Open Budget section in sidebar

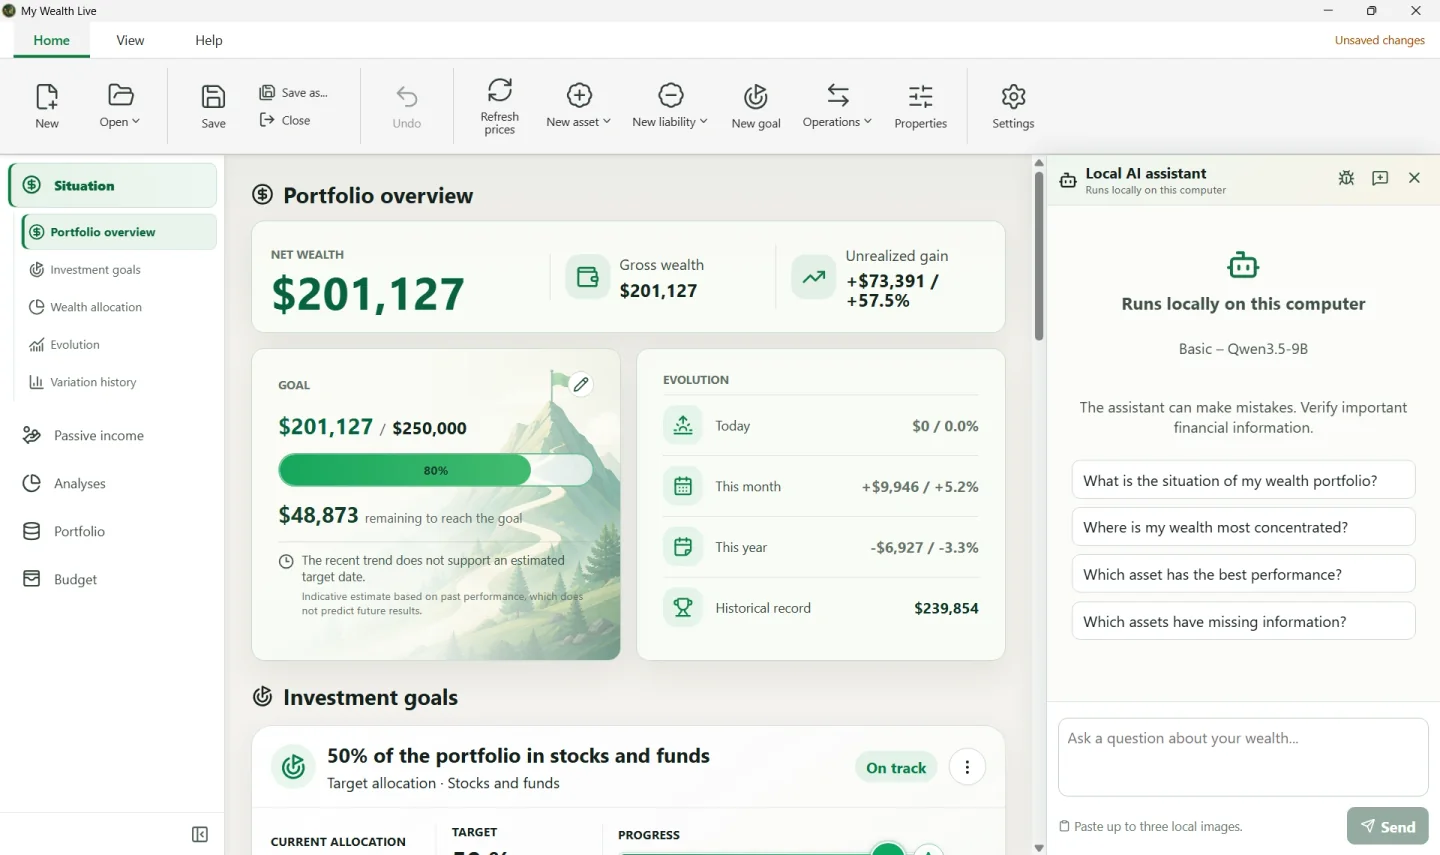[x=75, y=579]
